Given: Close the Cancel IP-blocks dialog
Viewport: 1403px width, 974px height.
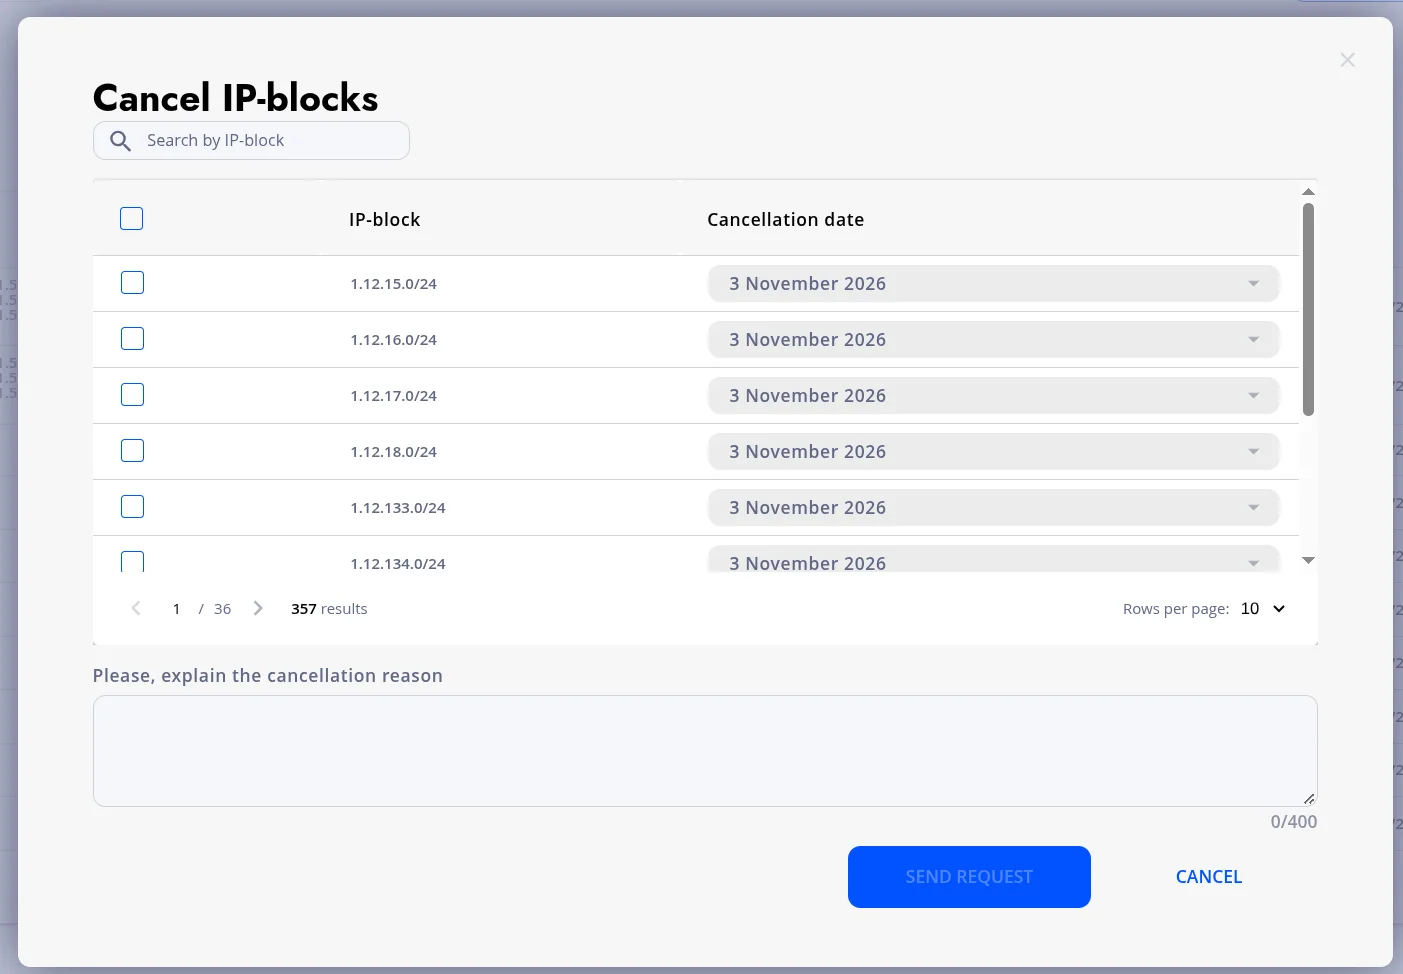Looking at the screenshot, I should pos(1348,60).
